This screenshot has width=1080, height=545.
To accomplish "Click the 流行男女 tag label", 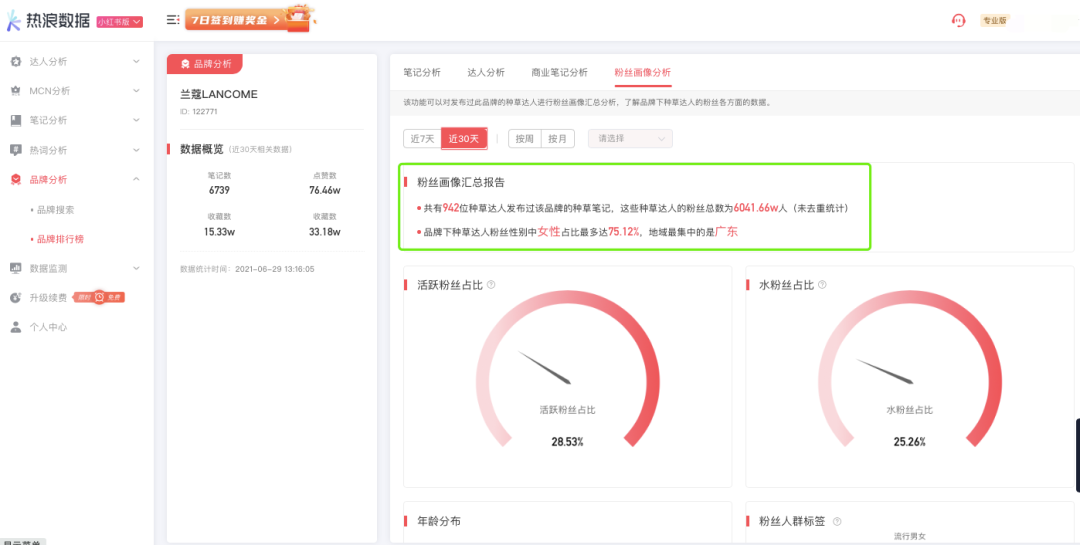I will coord(910,536).
